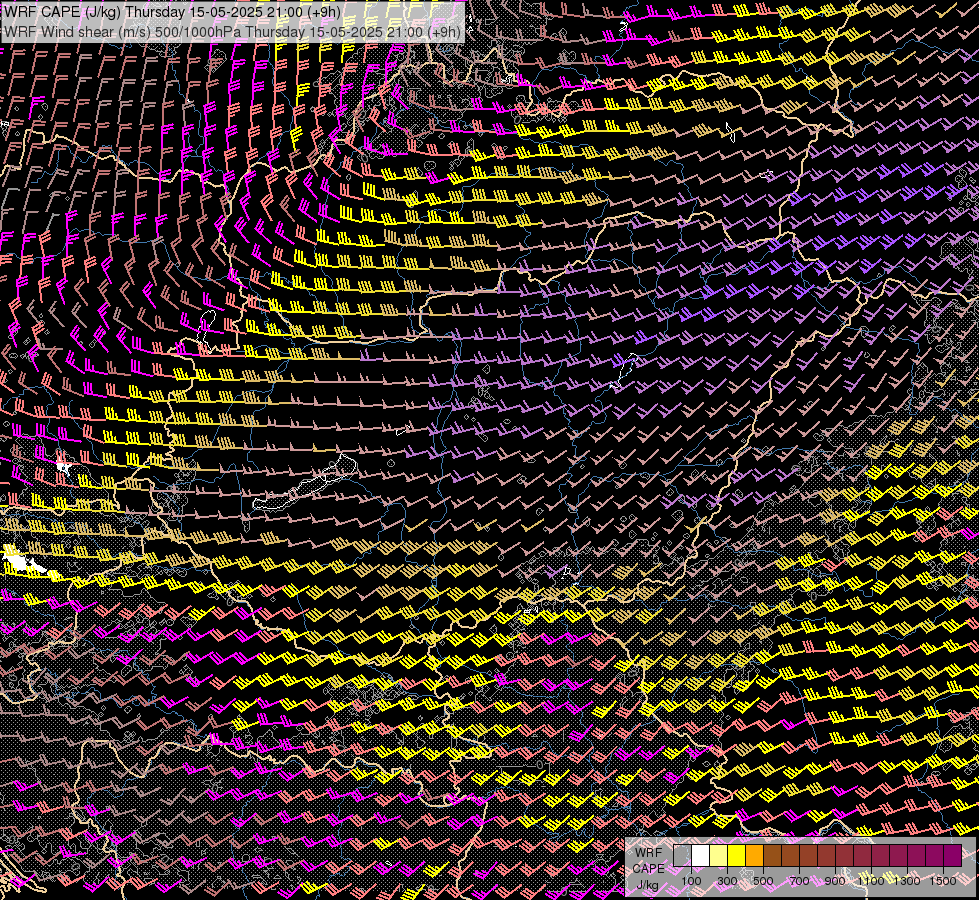Click the large elongated white lake outline
This screenshot has width=979, height=900.
(305, 483)
